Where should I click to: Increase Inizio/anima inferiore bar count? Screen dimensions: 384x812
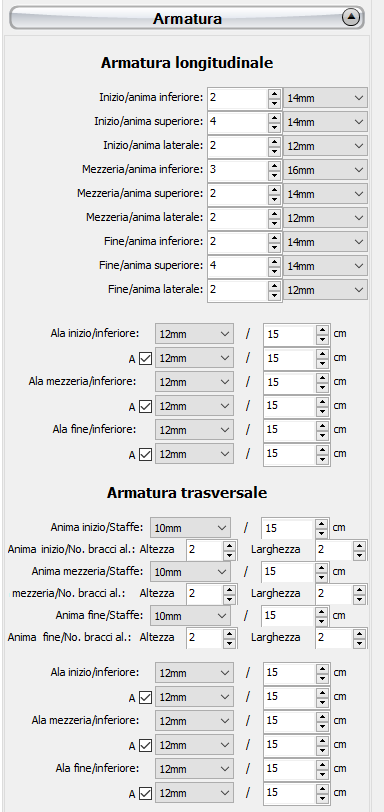[x=274, y=93]
